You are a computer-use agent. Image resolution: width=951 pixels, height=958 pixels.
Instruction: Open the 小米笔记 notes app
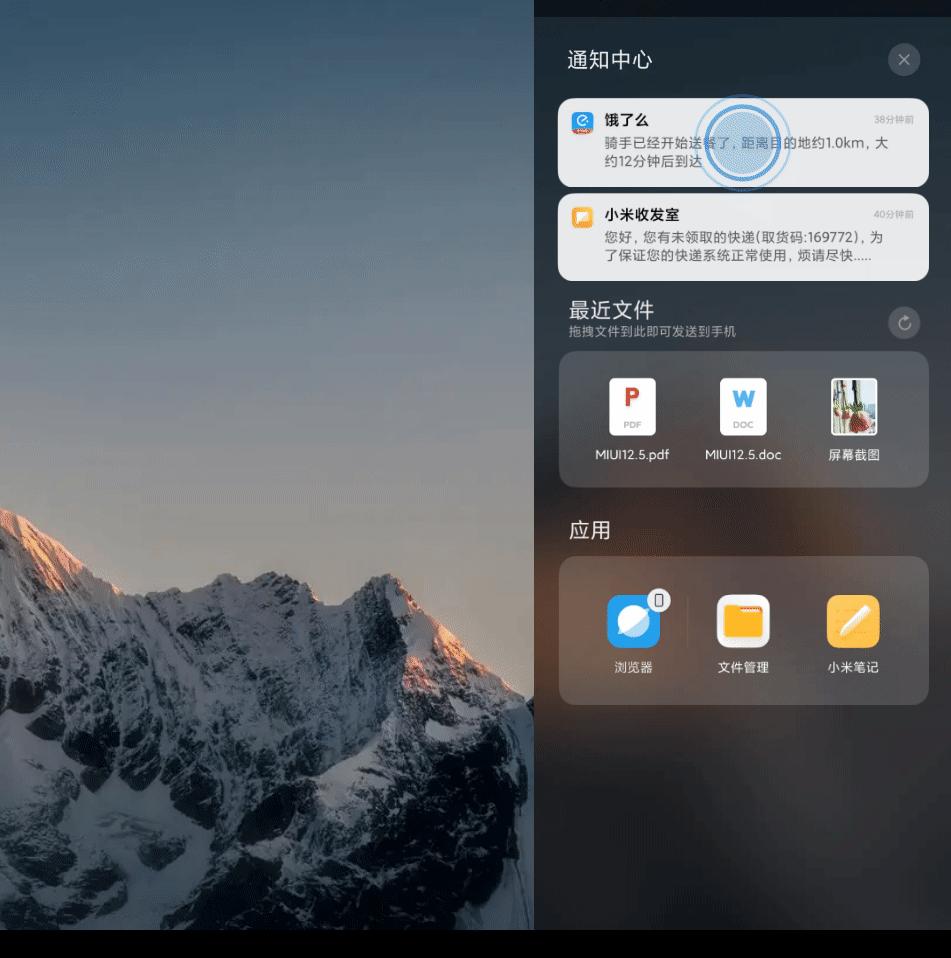(x=852, y=620)
